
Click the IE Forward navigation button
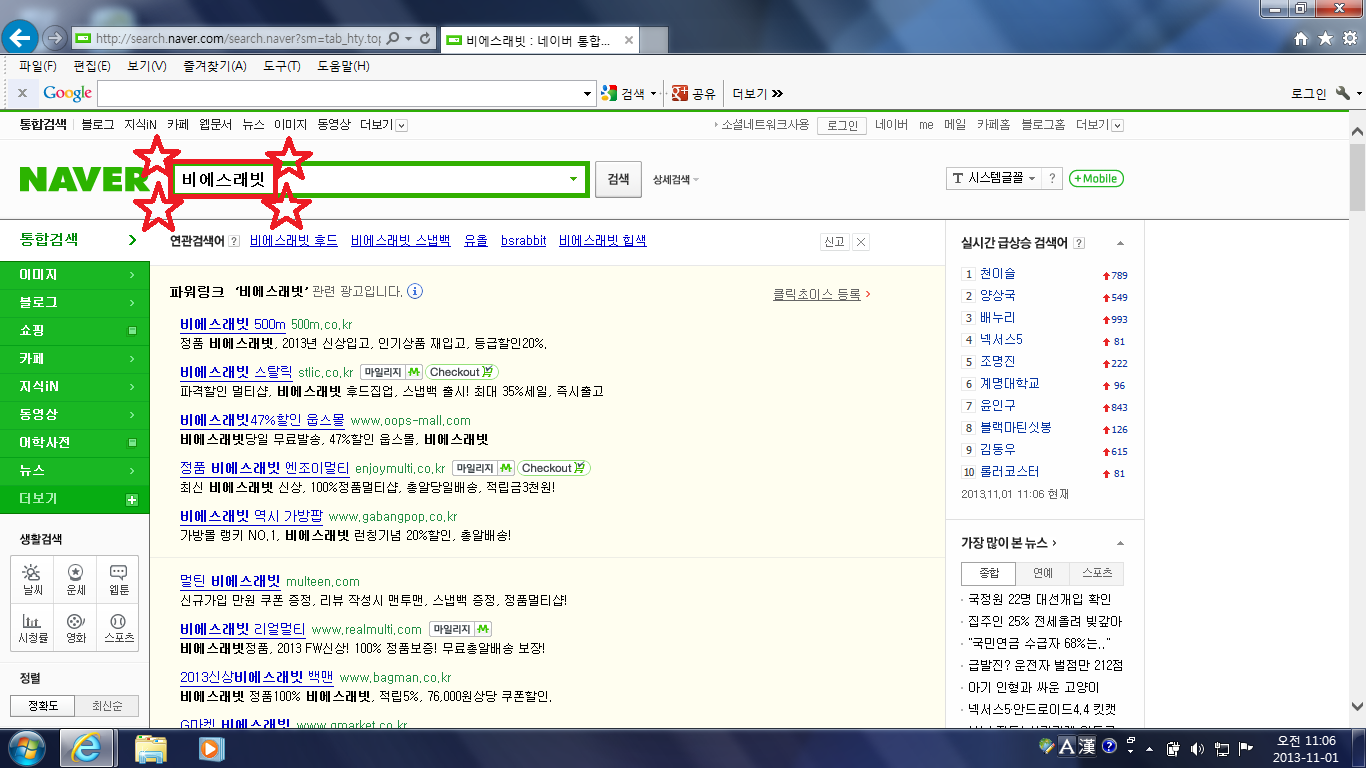tap(54, 38)
